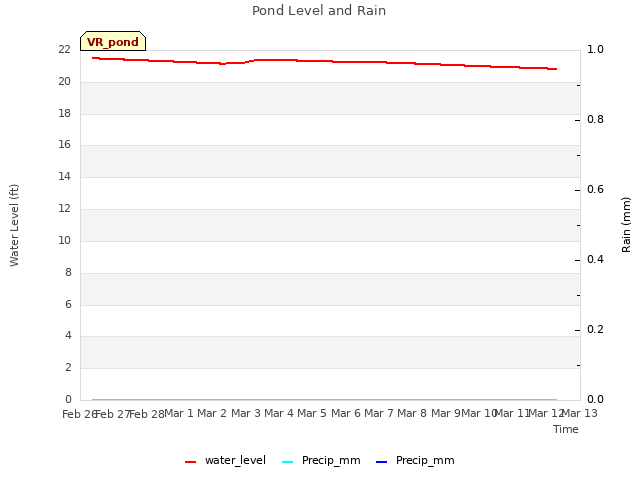Screen dimensions: 640x480
Task: Toggle the blue Precip_mm legend entry
Action: tap(415, 460)
